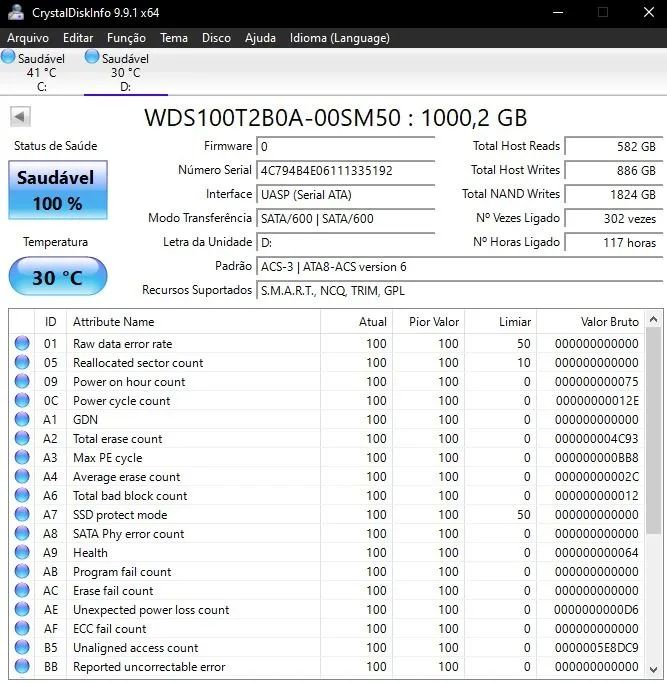Viewport: 667px width, 683px height.
Task: Select the D: disk tab at 30 °C
Action: [x=125, y=71]
